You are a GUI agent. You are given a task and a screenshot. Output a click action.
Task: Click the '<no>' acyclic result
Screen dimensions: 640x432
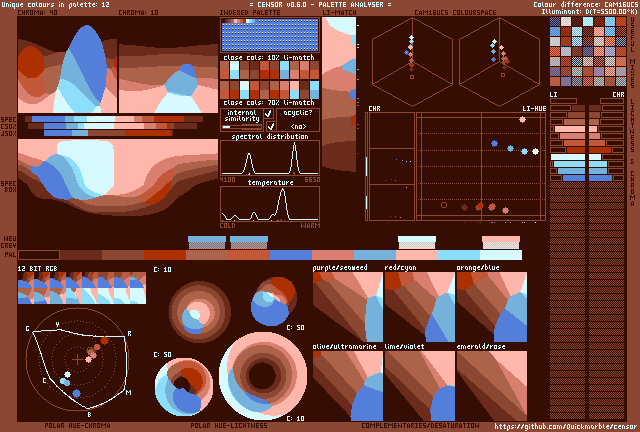point(298,127)
